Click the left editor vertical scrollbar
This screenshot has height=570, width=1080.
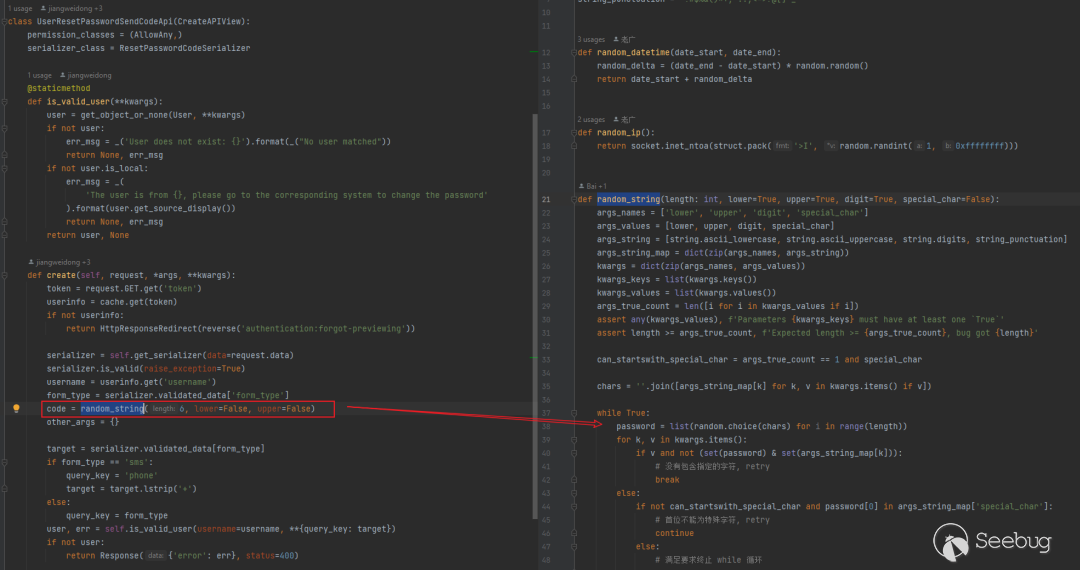click(533, 300)
